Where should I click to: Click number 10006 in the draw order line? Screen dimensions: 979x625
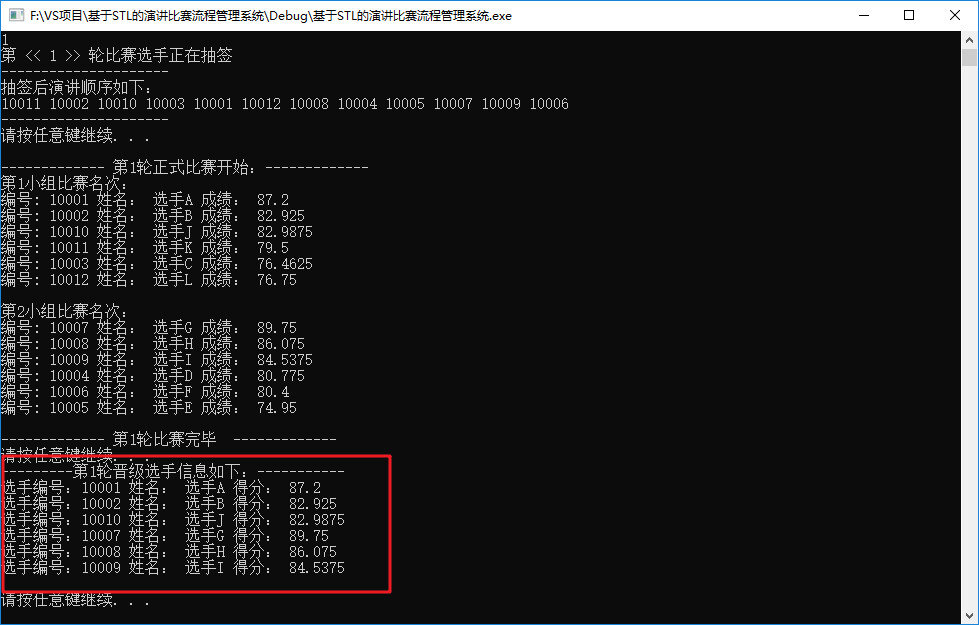(549, 104)
